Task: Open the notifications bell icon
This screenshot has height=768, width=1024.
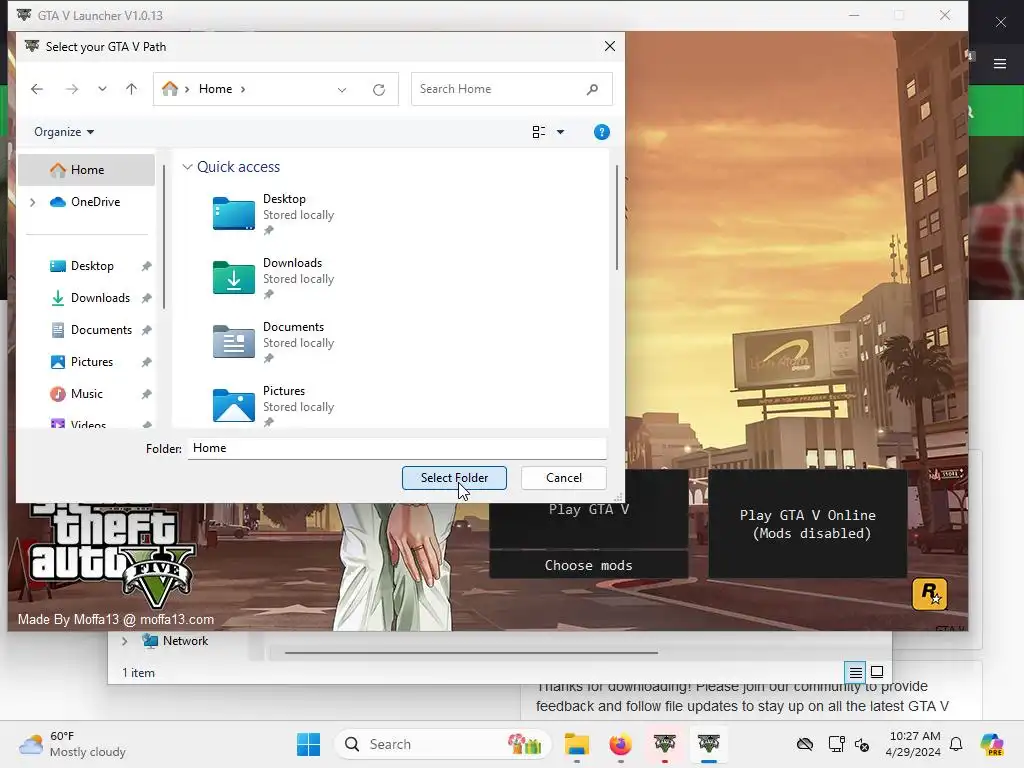Action: [x=956, y=744]
